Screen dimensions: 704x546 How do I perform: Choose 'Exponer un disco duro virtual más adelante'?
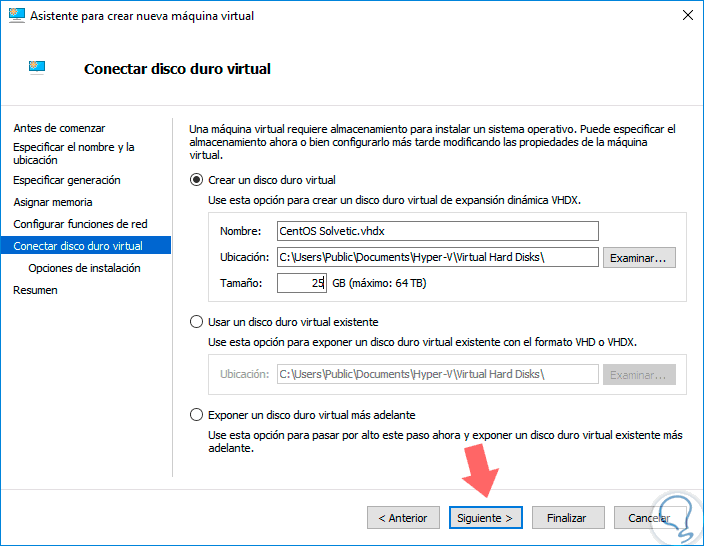196,414
